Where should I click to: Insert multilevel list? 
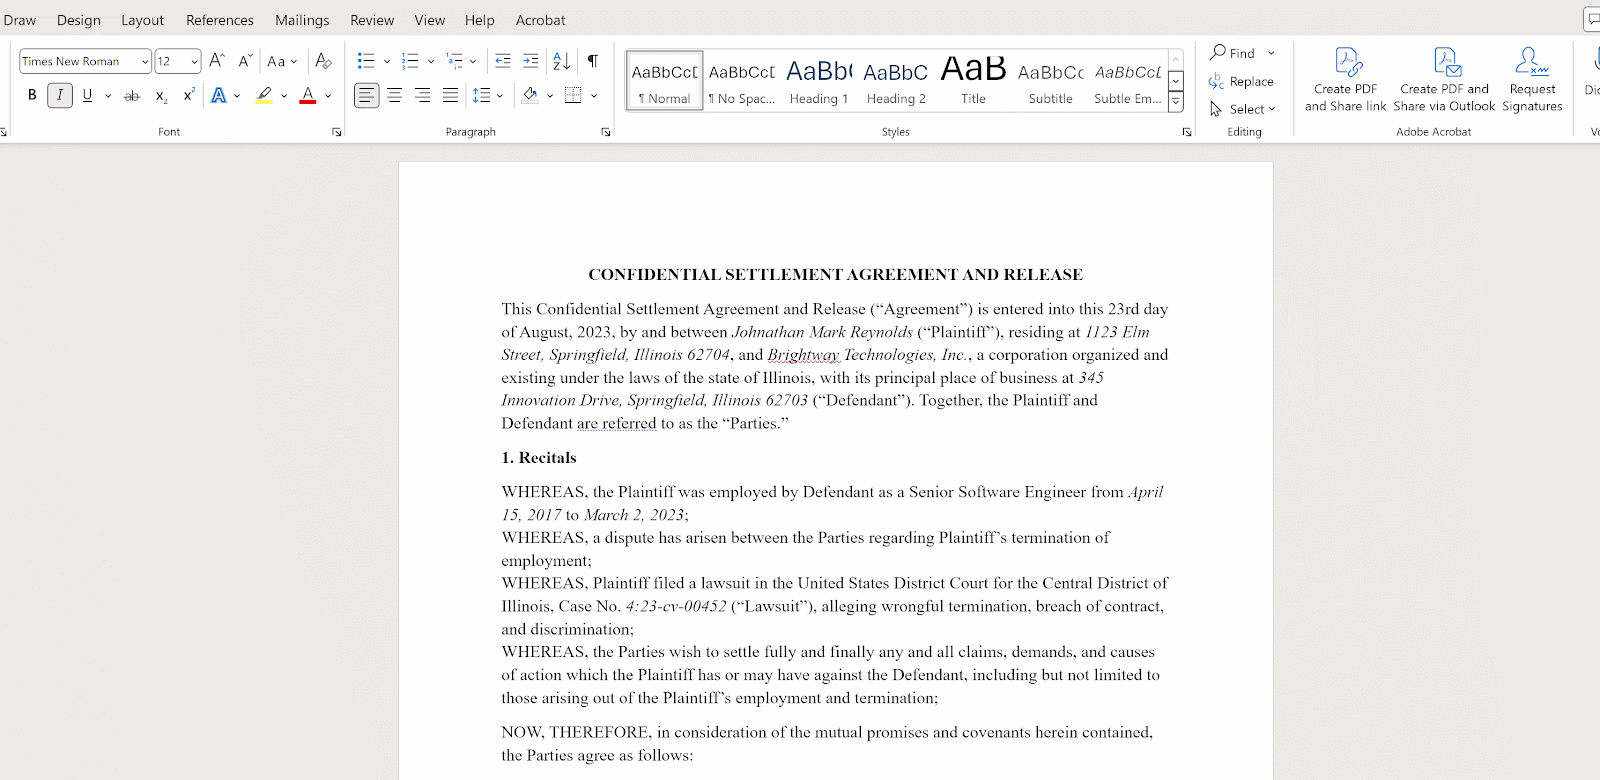[x=454, y=61]
